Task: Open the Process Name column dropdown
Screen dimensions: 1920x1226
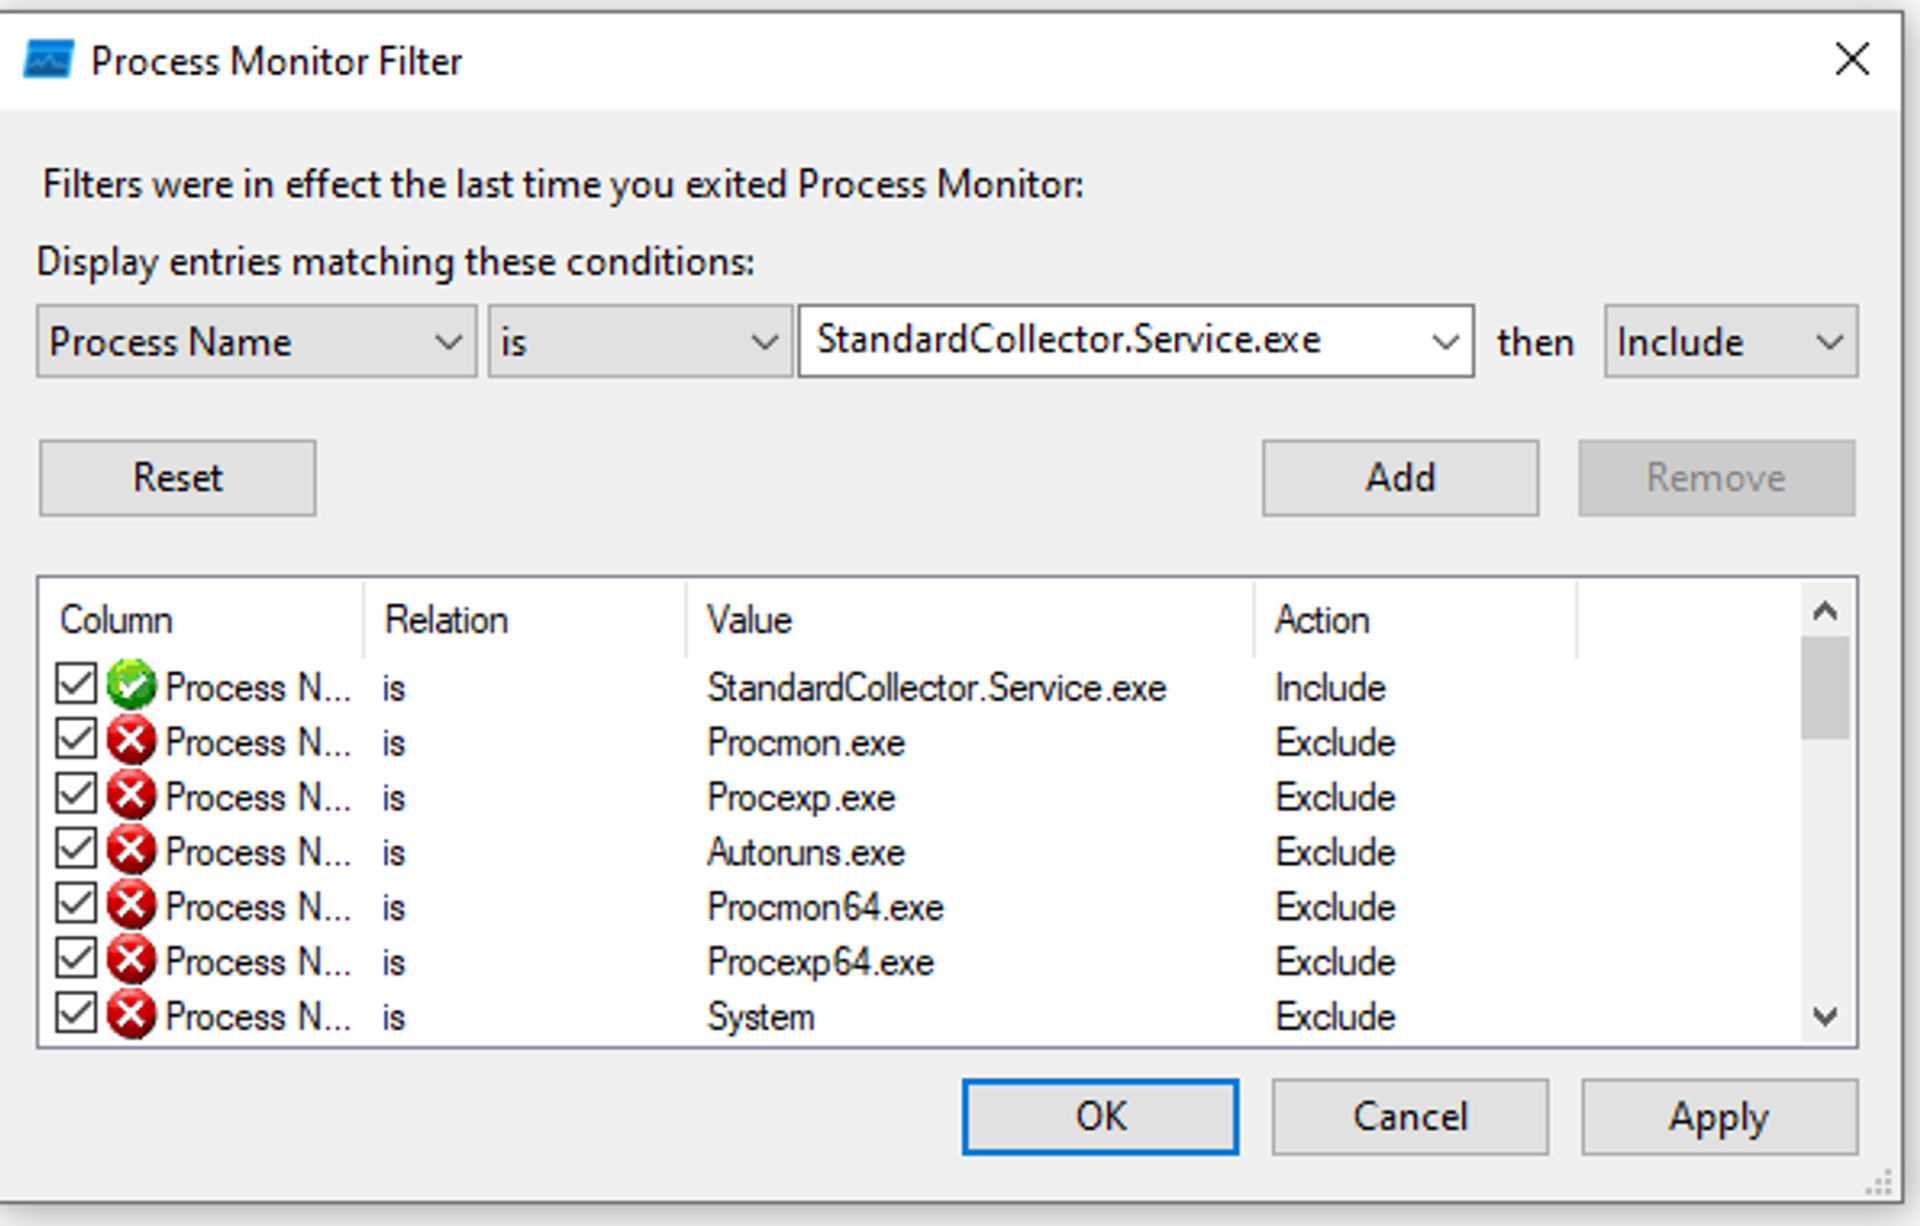Action: 256,342
